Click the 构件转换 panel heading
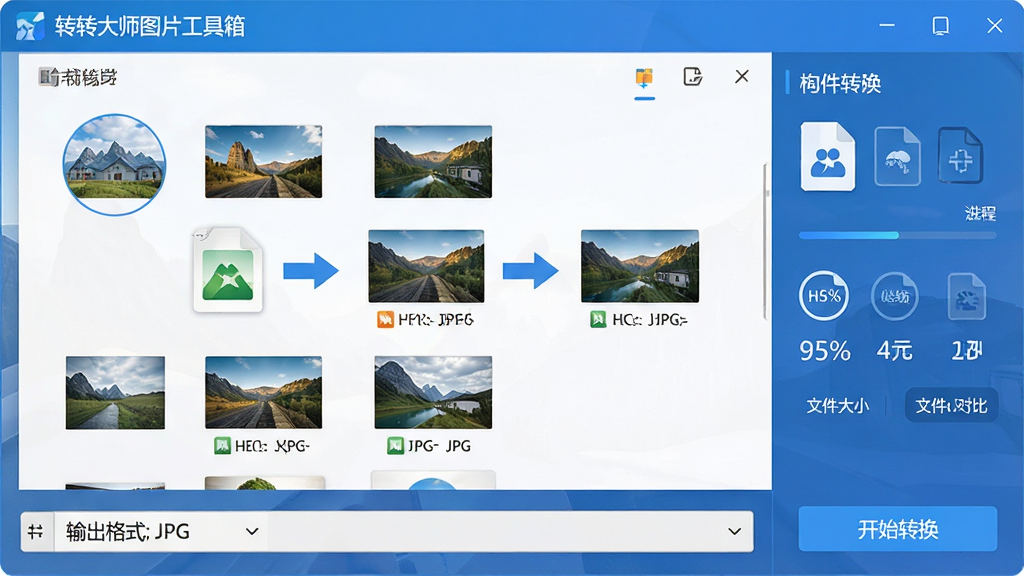 tap(840, 84)
